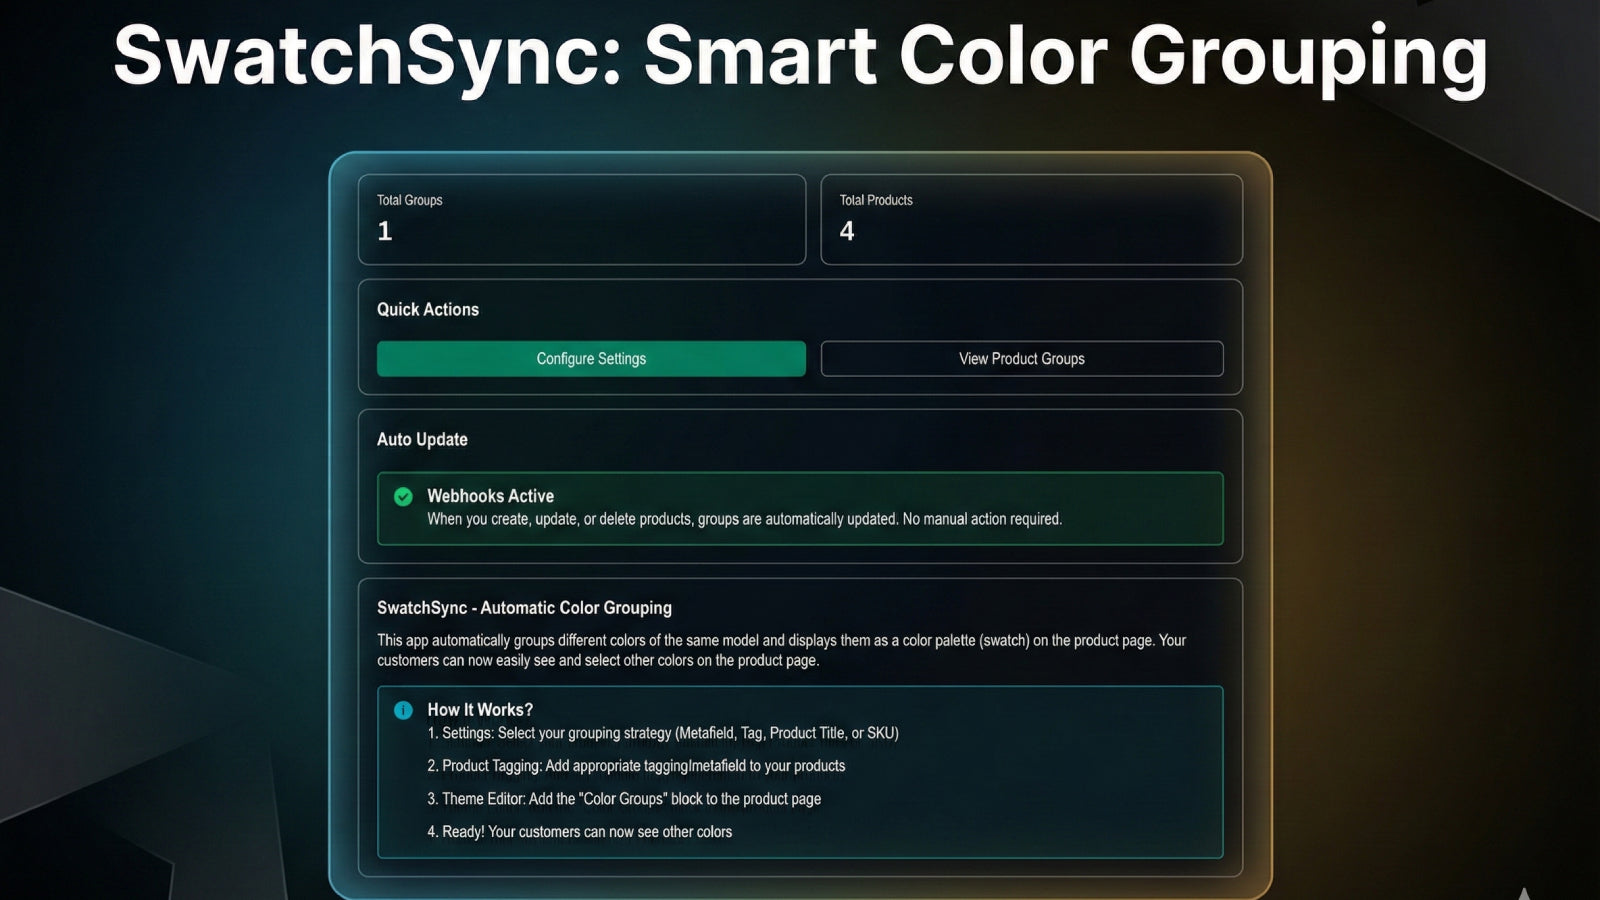Image resolution: width=1600 pixels, height=900 pixels.
Task: Click the Total Groups value 1
Action: pos(385,232)
